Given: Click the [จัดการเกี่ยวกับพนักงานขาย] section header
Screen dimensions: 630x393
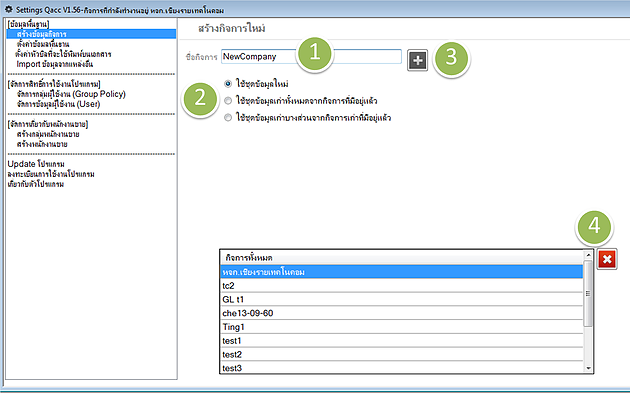Looking at the screenshot, I should tap(48, 124).
